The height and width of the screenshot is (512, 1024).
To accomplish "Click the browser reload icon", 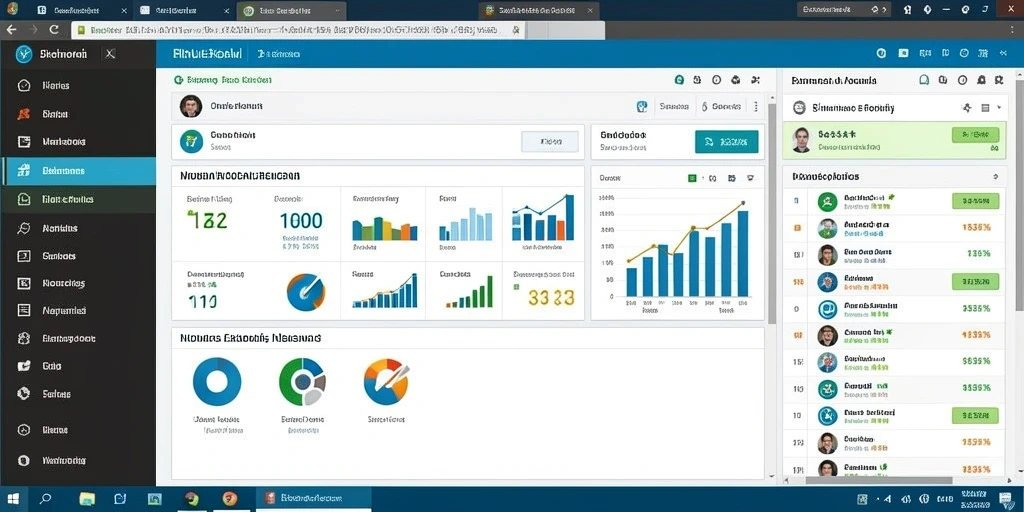I will 54,30.
